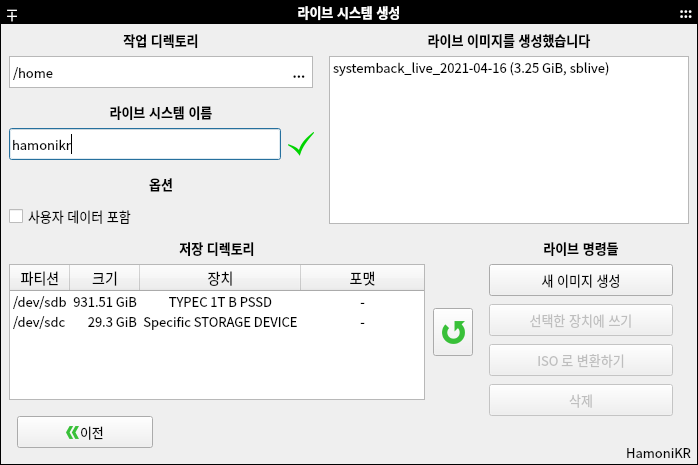Click the Specific STORAGE DEVICE cell
The image size is (698, 465).
[220, 322]
